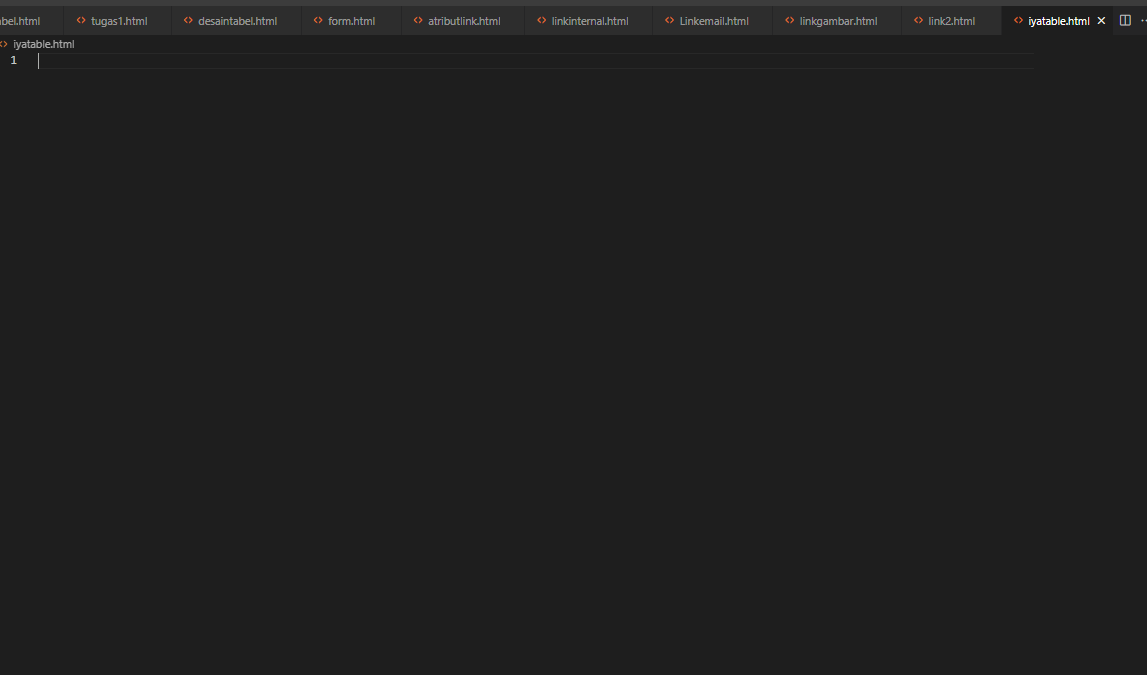Click the HTML icon on atributlink.html tab

point(417,19)
